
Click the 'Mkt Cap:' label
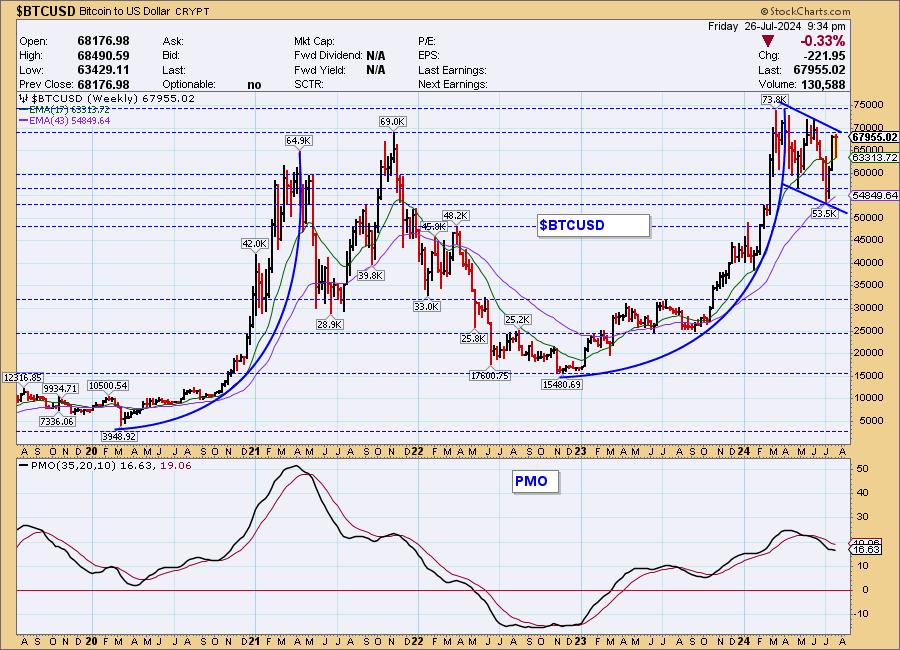pos(314,41)
